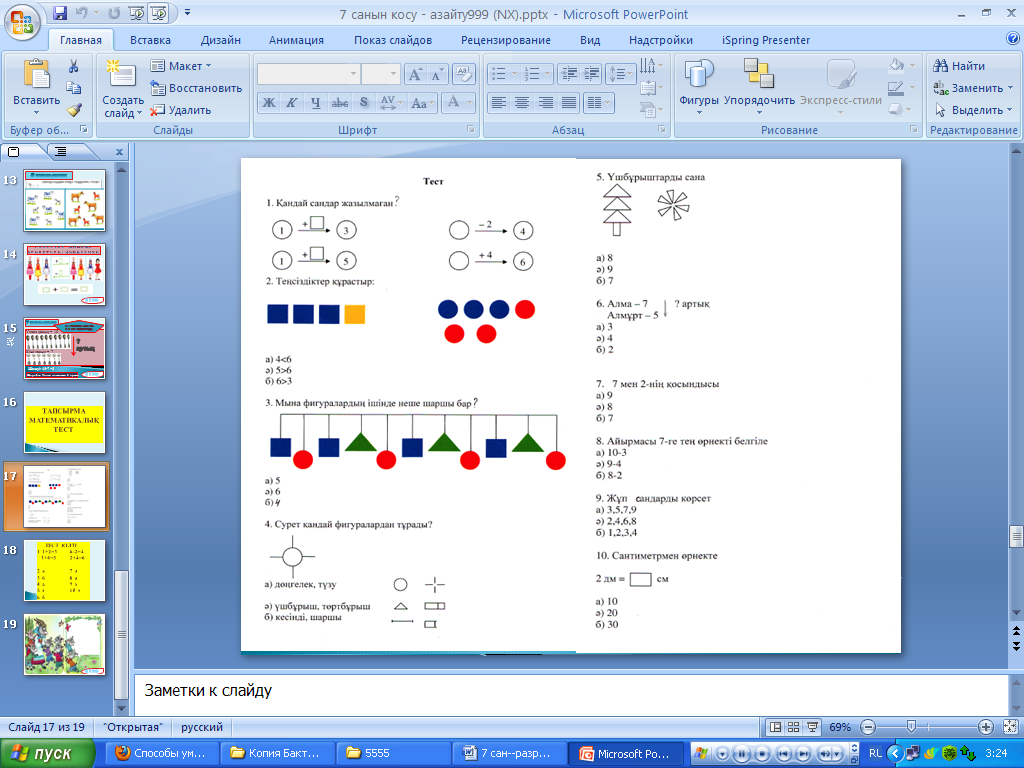Open Find (Найти) binoculars
This screenshot has height=768, width=1024.
point(959,66)
